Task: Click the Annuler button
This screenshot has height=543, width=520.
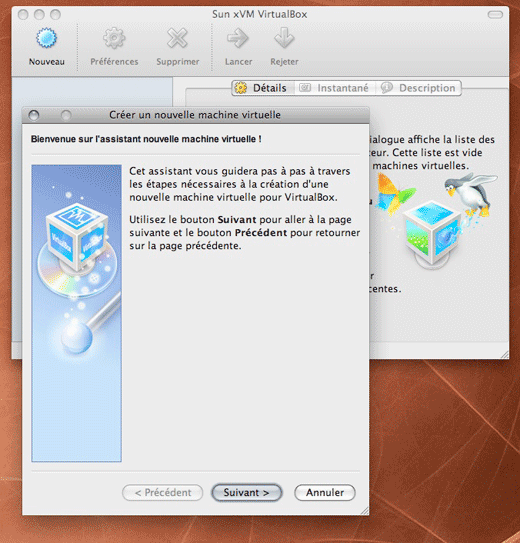Action: (x=325, y=492)
